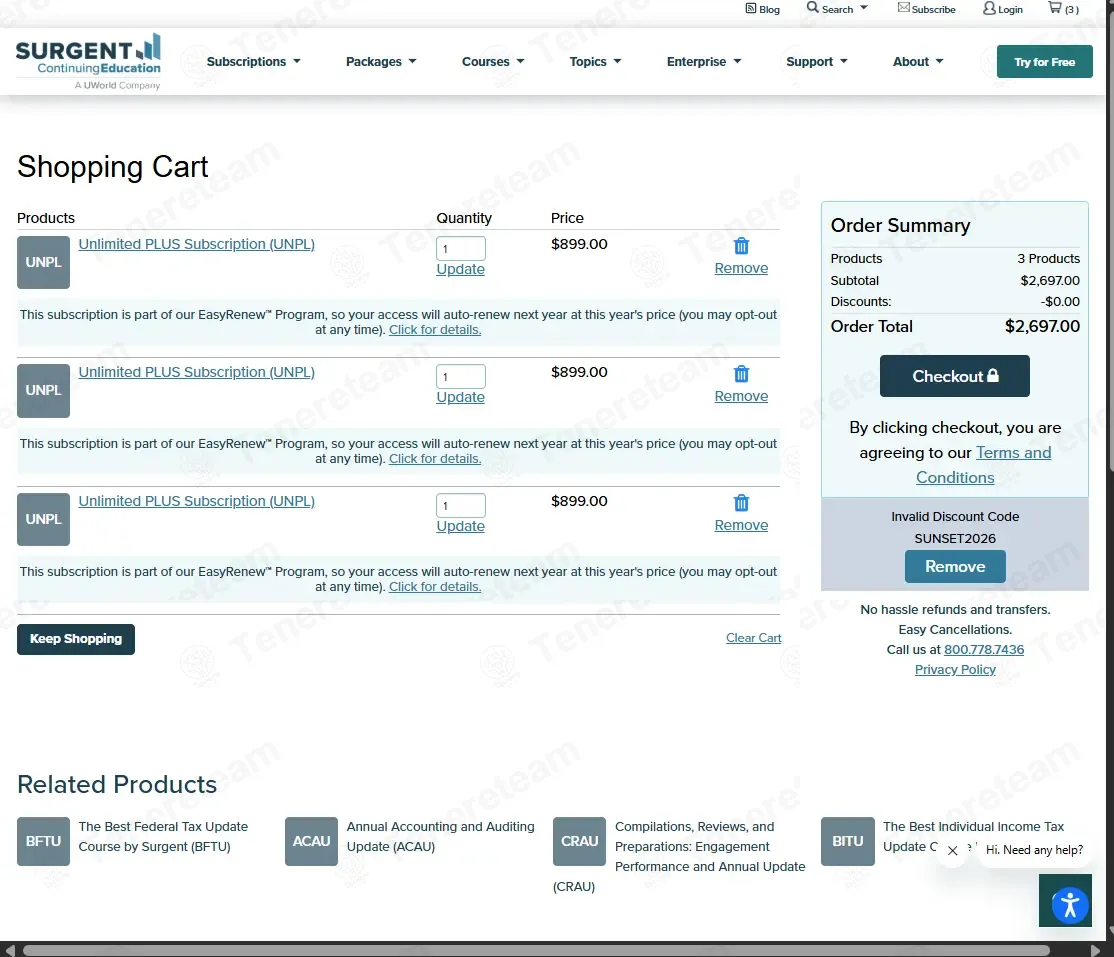This screenshot has height=957, width=1114.
Task: Open the Blog link icon in top bar
Action: click(x=750, y=9)
